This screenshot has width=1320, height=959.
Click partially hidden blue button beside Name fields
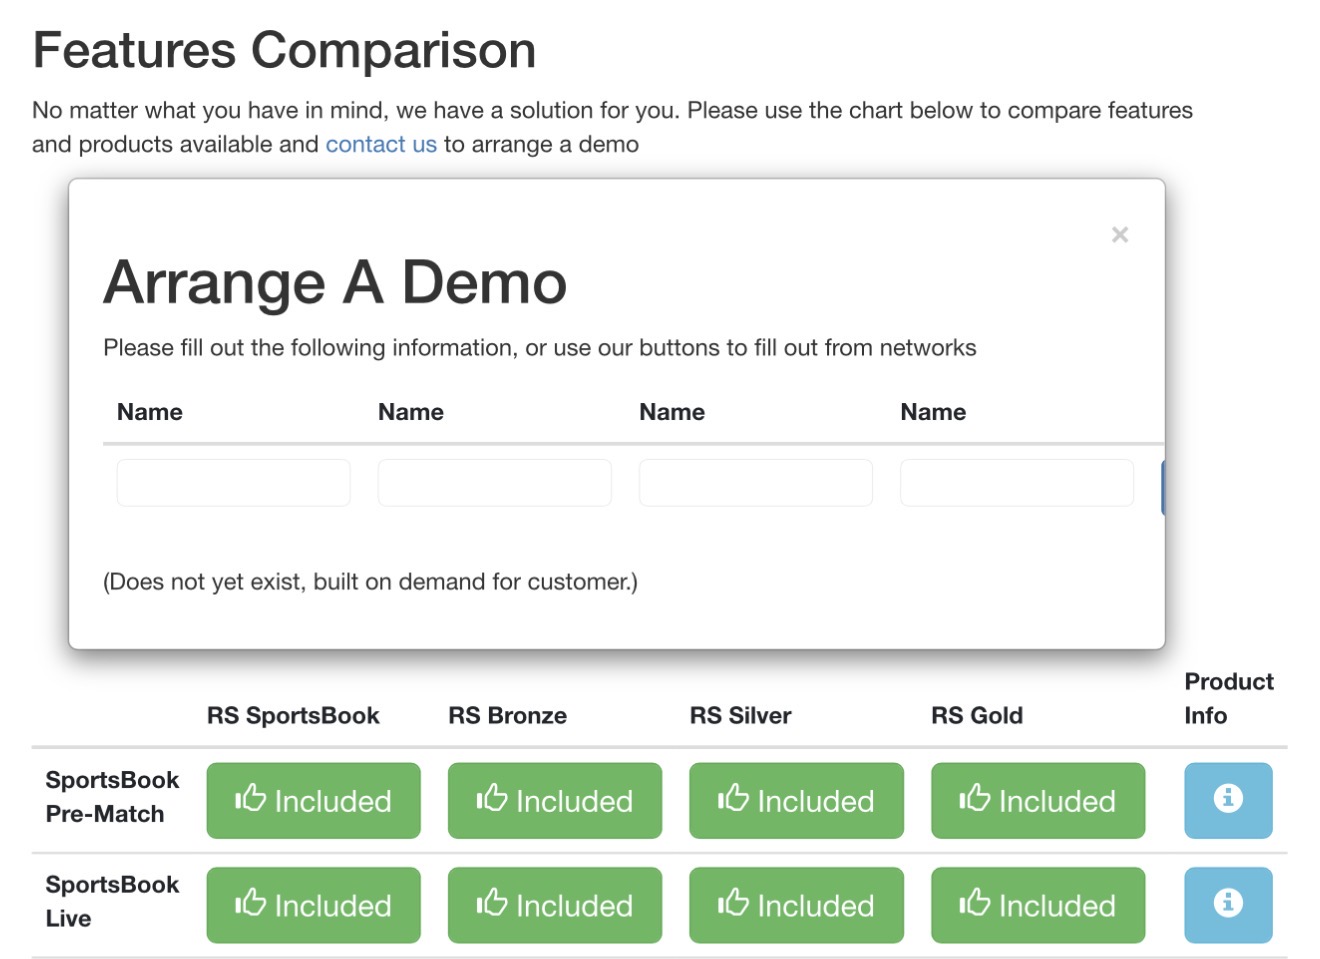pyautogui.click(x=1162, y=488)
